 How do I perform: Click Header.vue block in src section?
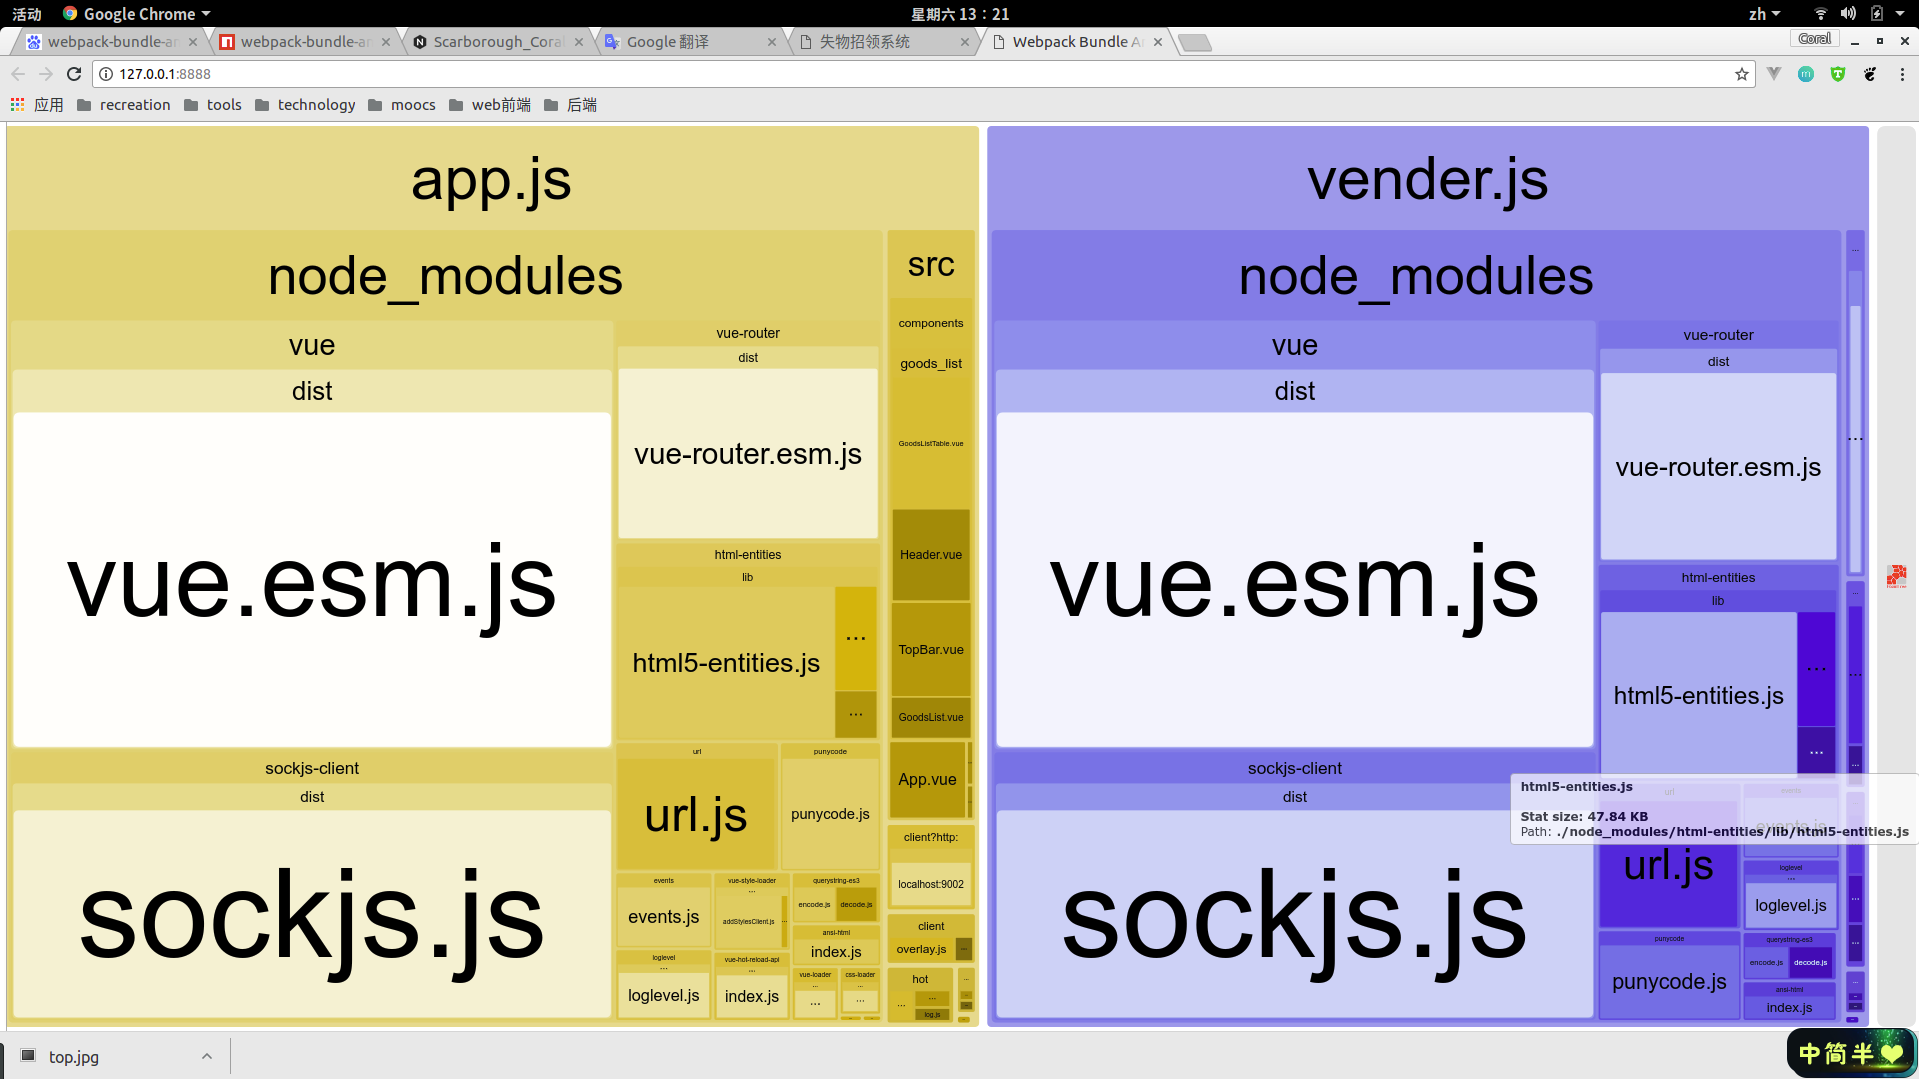click(x=930, y=555)
